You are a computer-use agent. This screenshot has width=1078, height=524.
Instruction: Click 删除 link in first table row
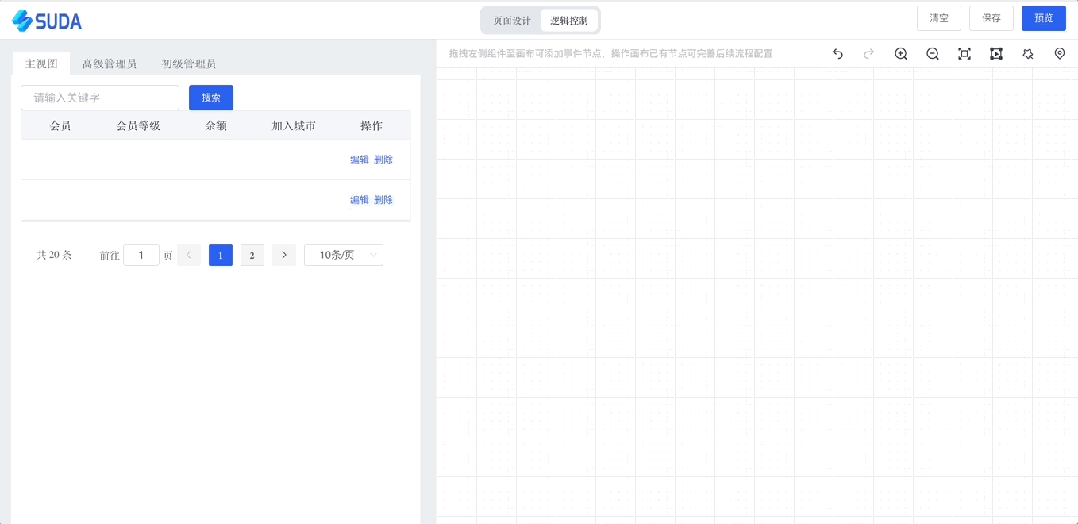[383, 160]
